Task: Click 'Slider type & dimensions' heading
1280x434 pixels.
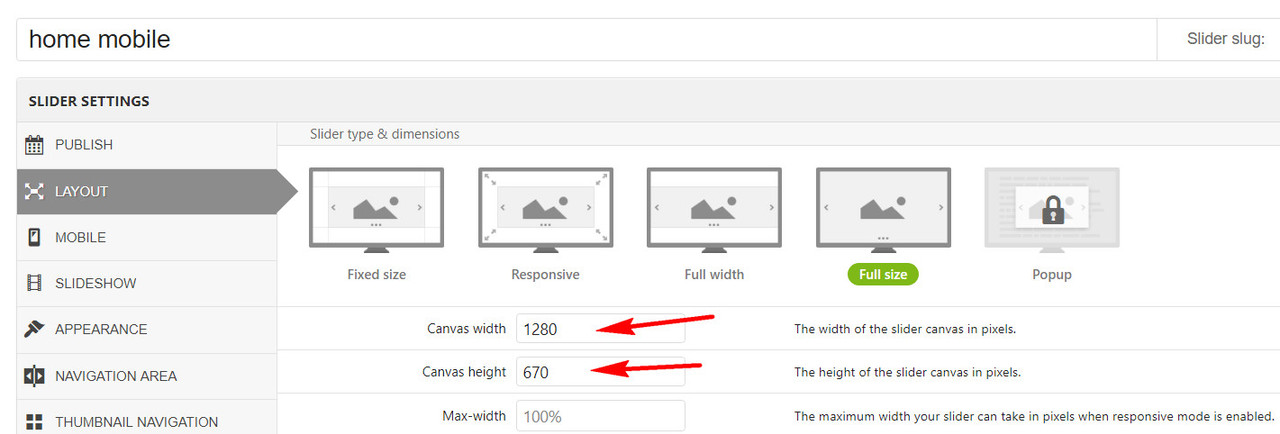Action: click(385, 134)
